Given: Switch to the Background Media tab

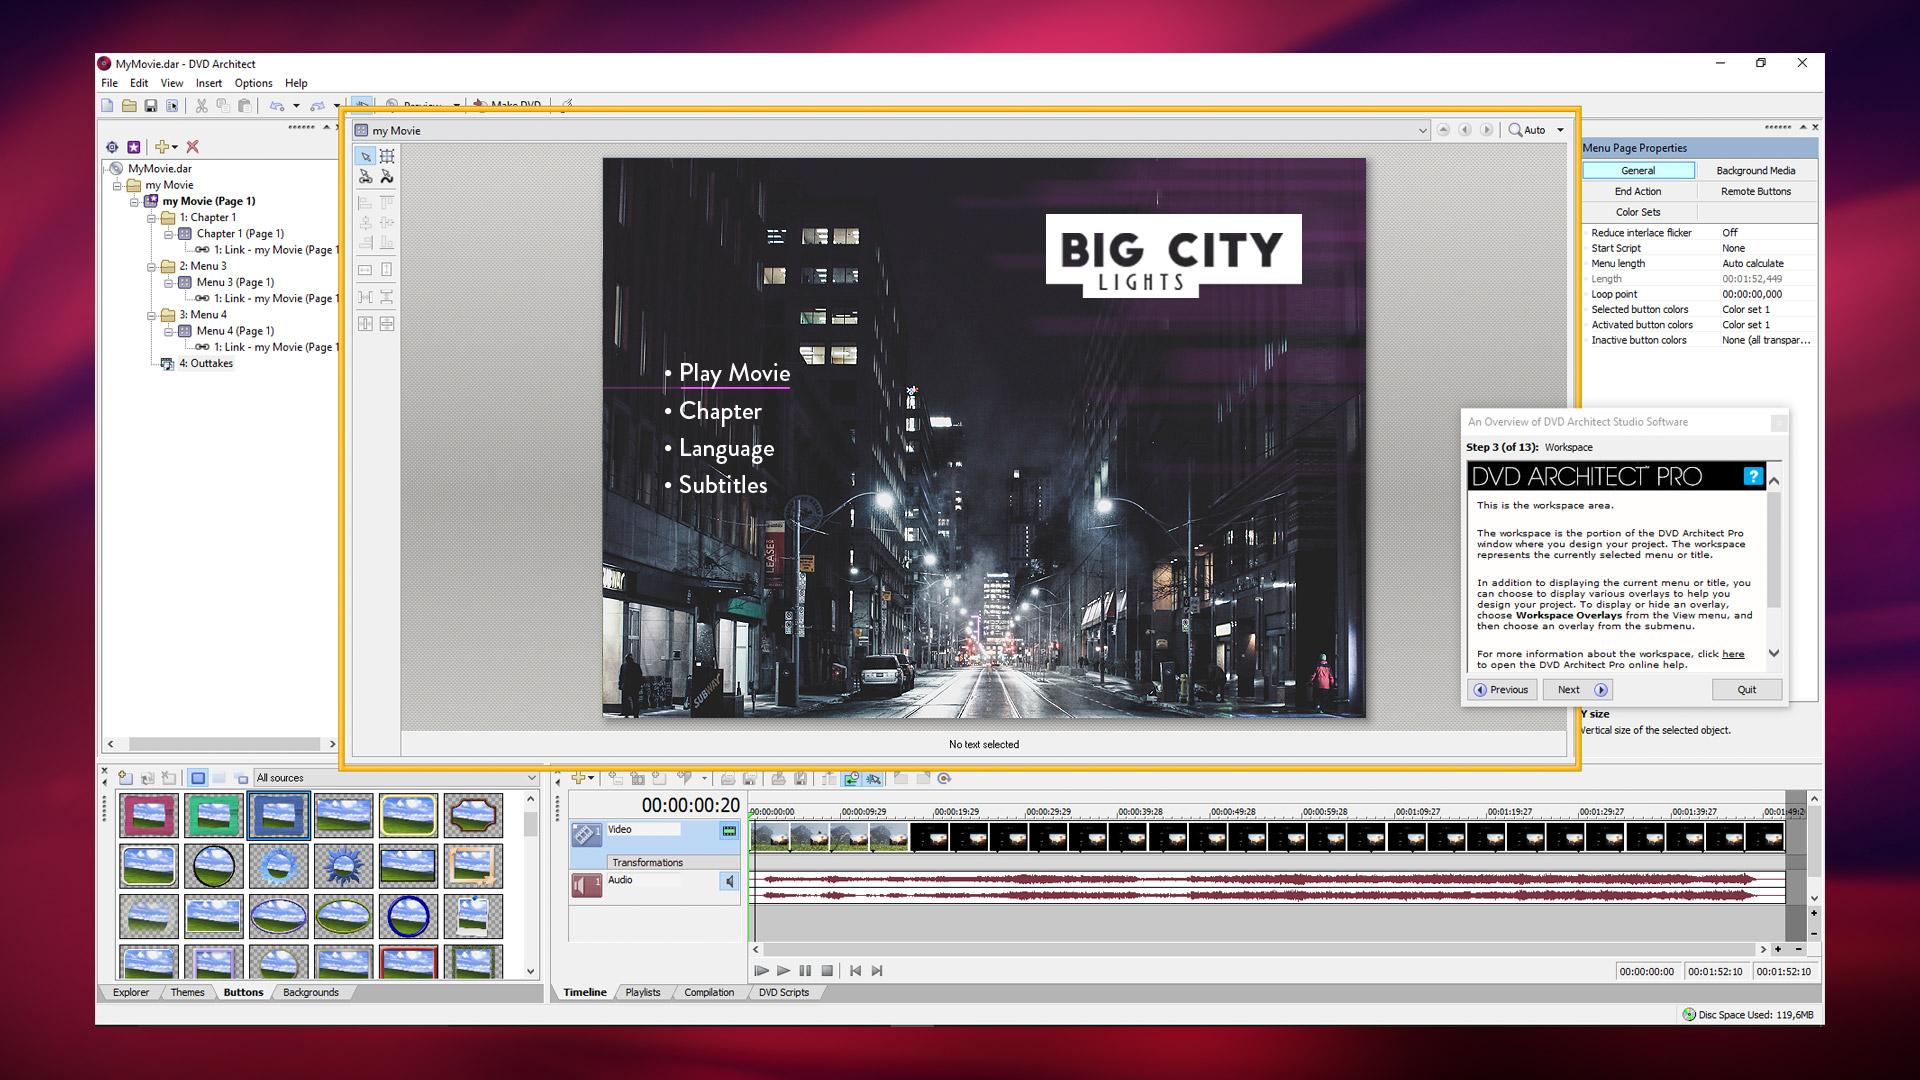Looking at the screenshot, I should coord(1756,170).
